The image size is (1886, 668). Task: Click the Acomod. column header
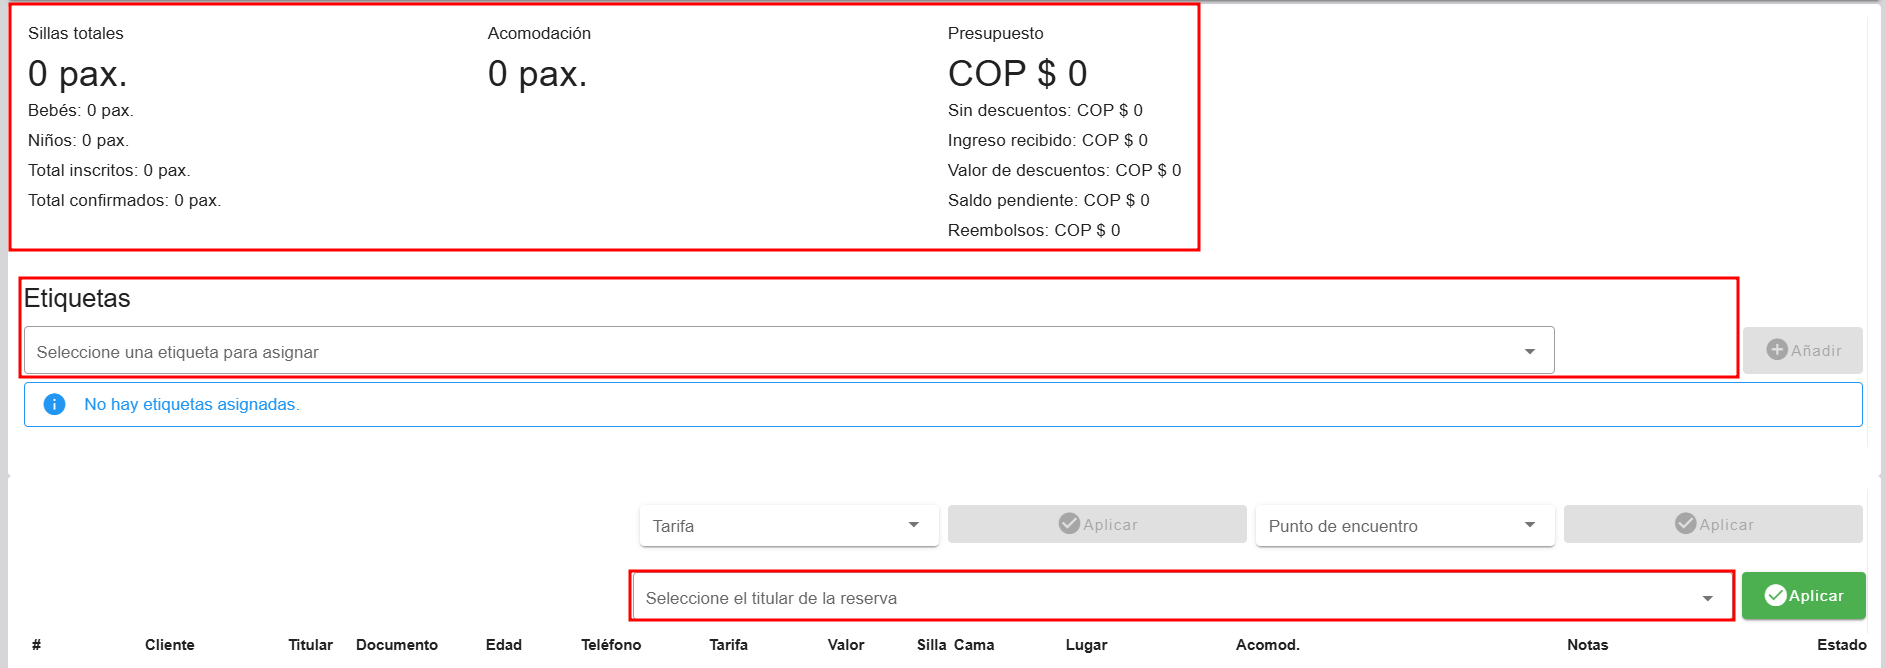click(x=1267, y=645)
